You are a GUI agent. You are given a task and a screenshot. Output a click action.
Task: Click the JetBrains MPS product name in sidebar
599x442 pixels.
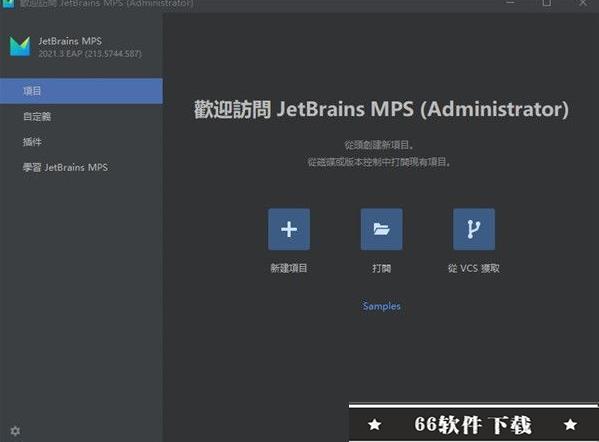70,41
